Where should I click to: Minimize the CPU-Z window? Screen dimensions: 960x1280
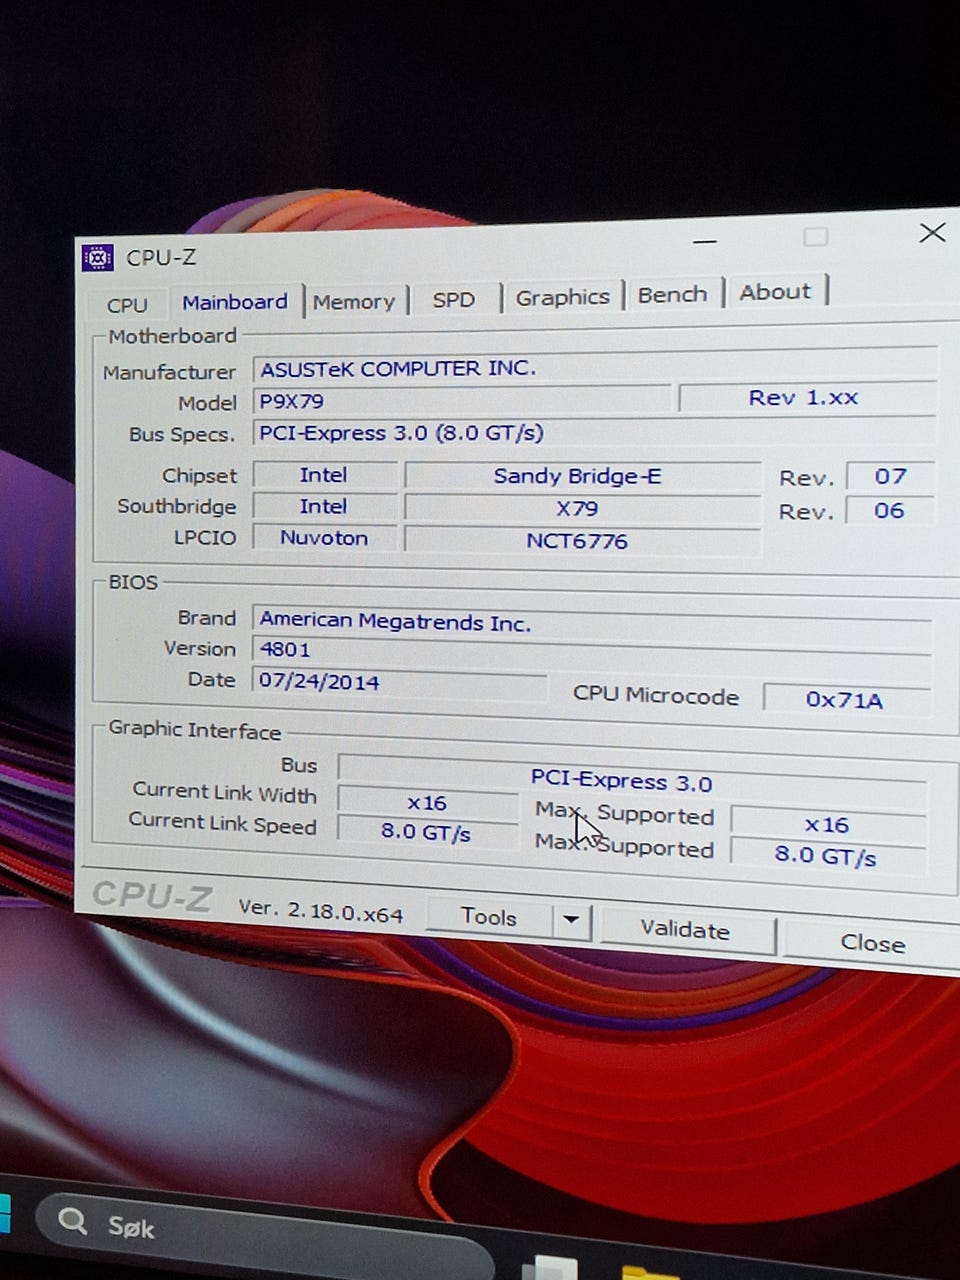point(704,241)
